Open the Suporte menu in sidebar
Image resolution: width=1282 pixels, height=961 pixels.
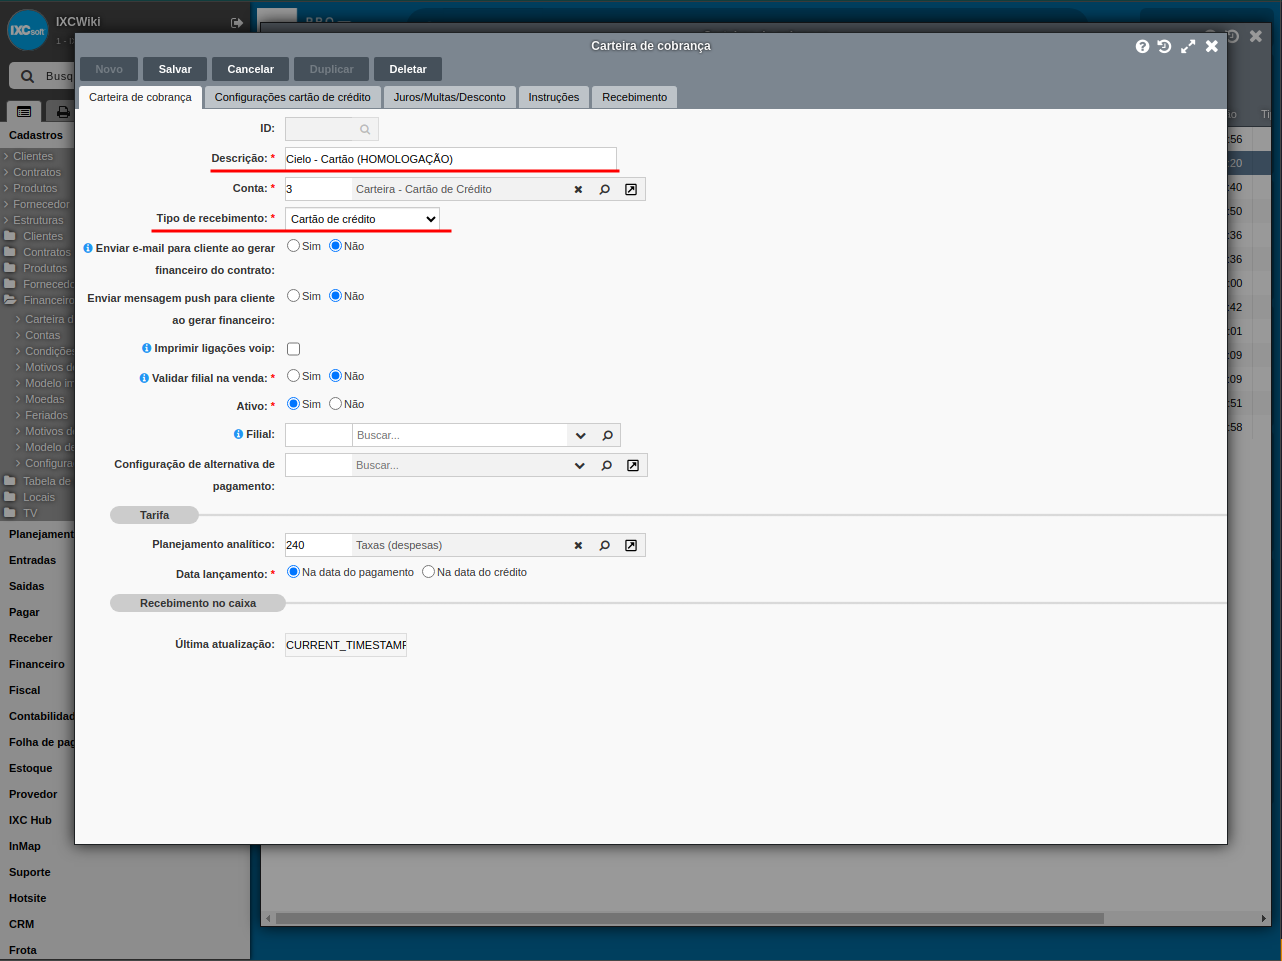tap(30, 872)
